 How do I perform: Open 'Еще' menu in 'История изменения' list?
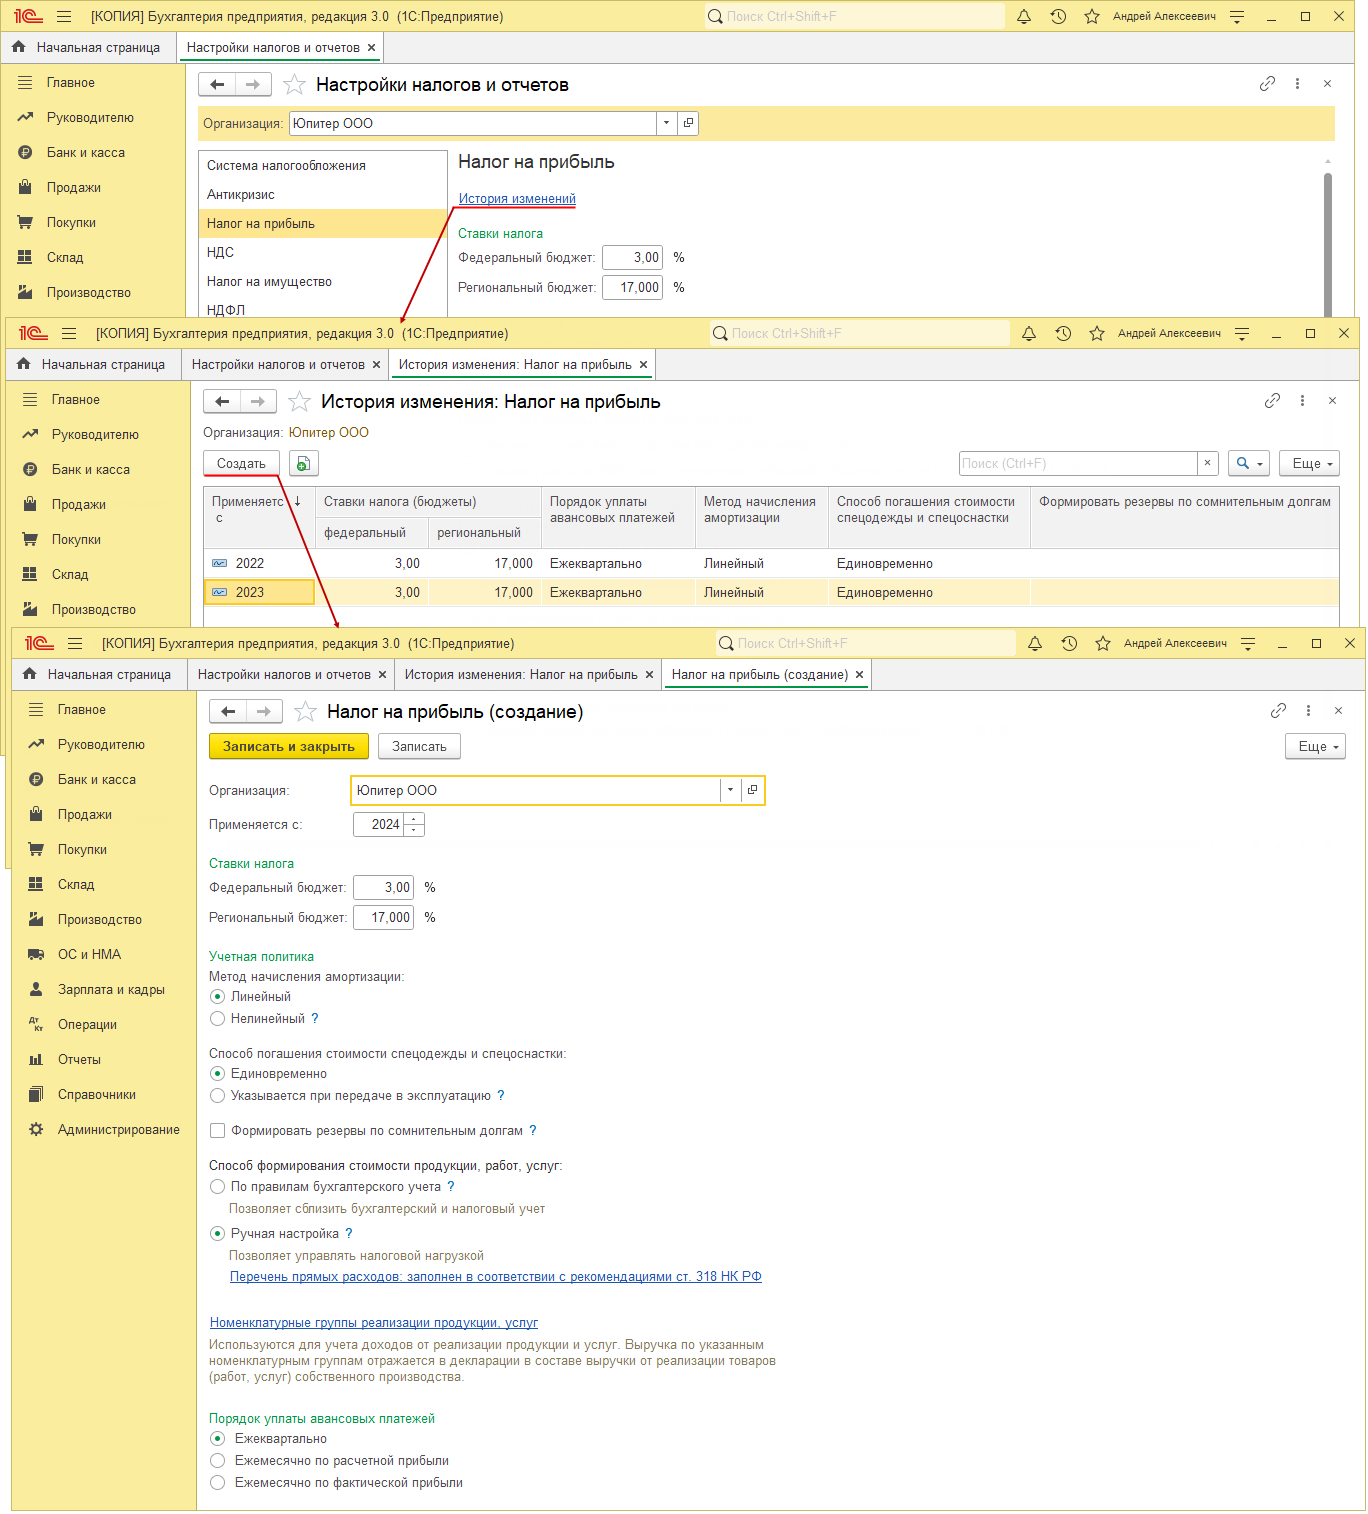click(1309, 464)
